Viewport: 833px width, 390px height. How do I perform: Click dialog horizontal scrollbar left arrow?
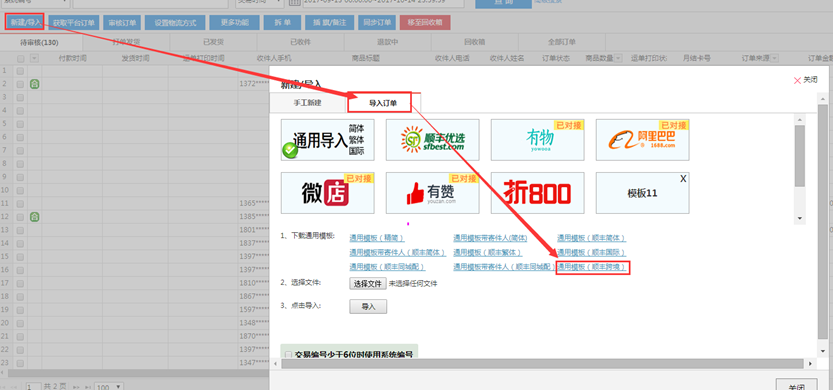click(x=275, y=363)
